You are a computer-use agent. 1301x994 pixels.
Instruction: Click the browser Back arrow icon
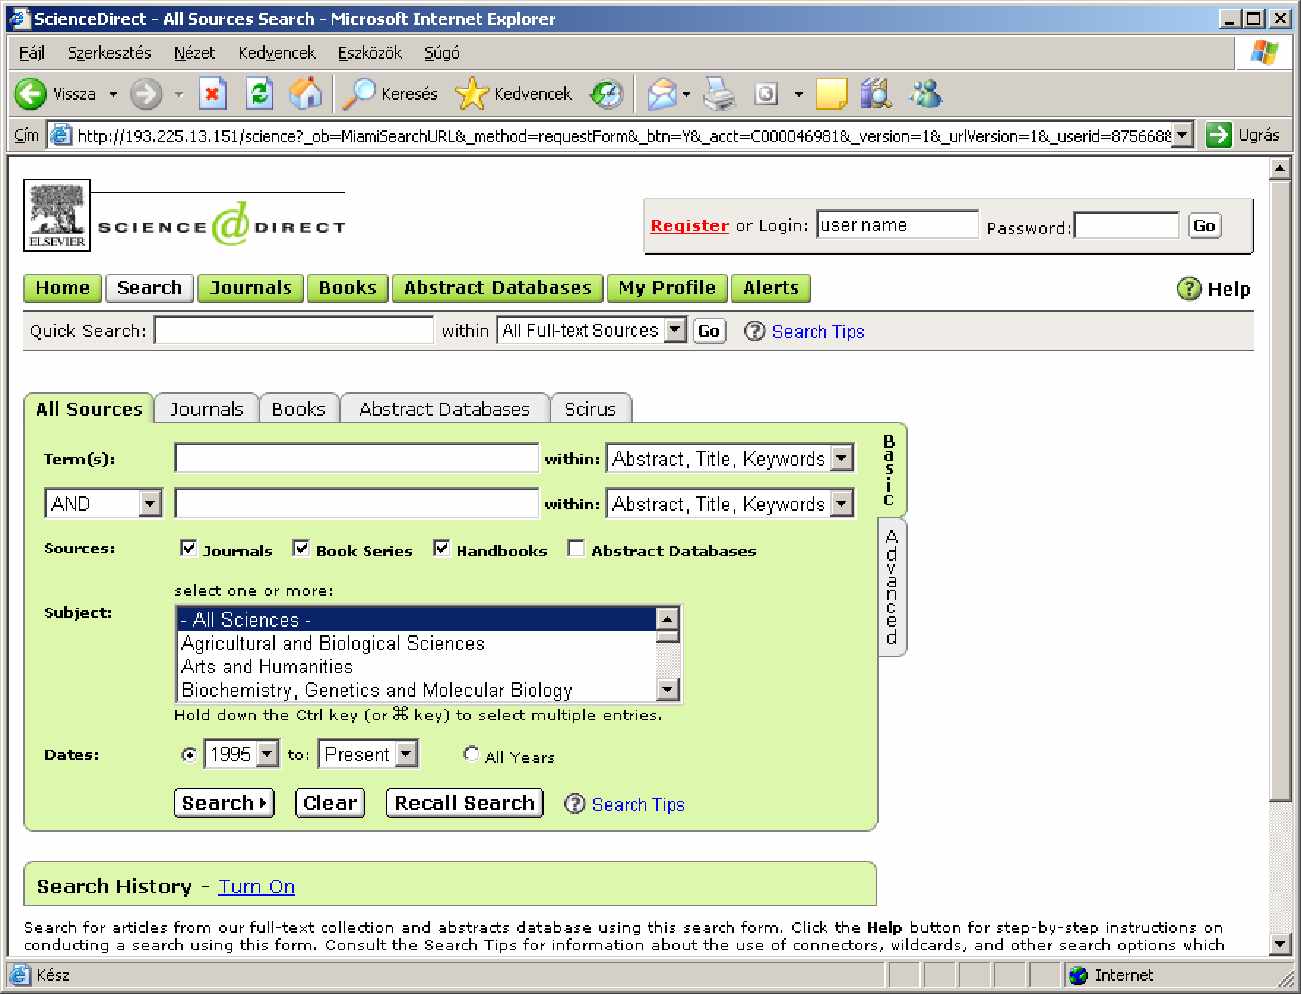click(x=31, y=94)
